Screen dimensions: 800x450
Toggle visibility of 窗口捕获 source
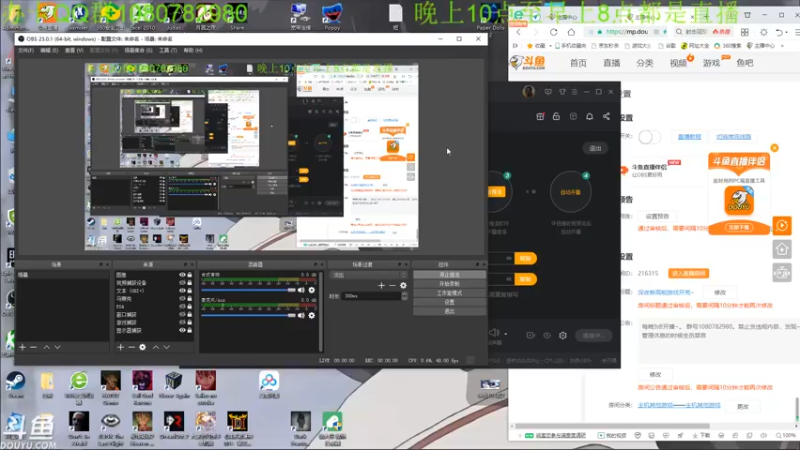[182, 315]
